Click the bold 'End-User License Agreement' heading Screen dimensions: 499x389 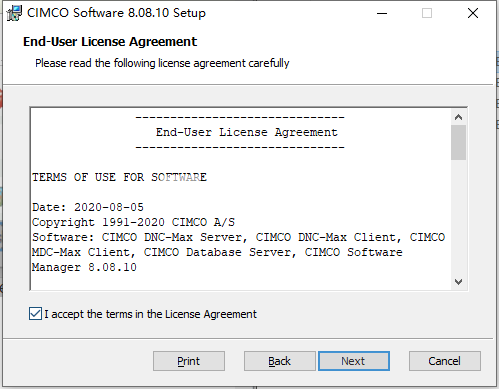[x=110, y=42]
